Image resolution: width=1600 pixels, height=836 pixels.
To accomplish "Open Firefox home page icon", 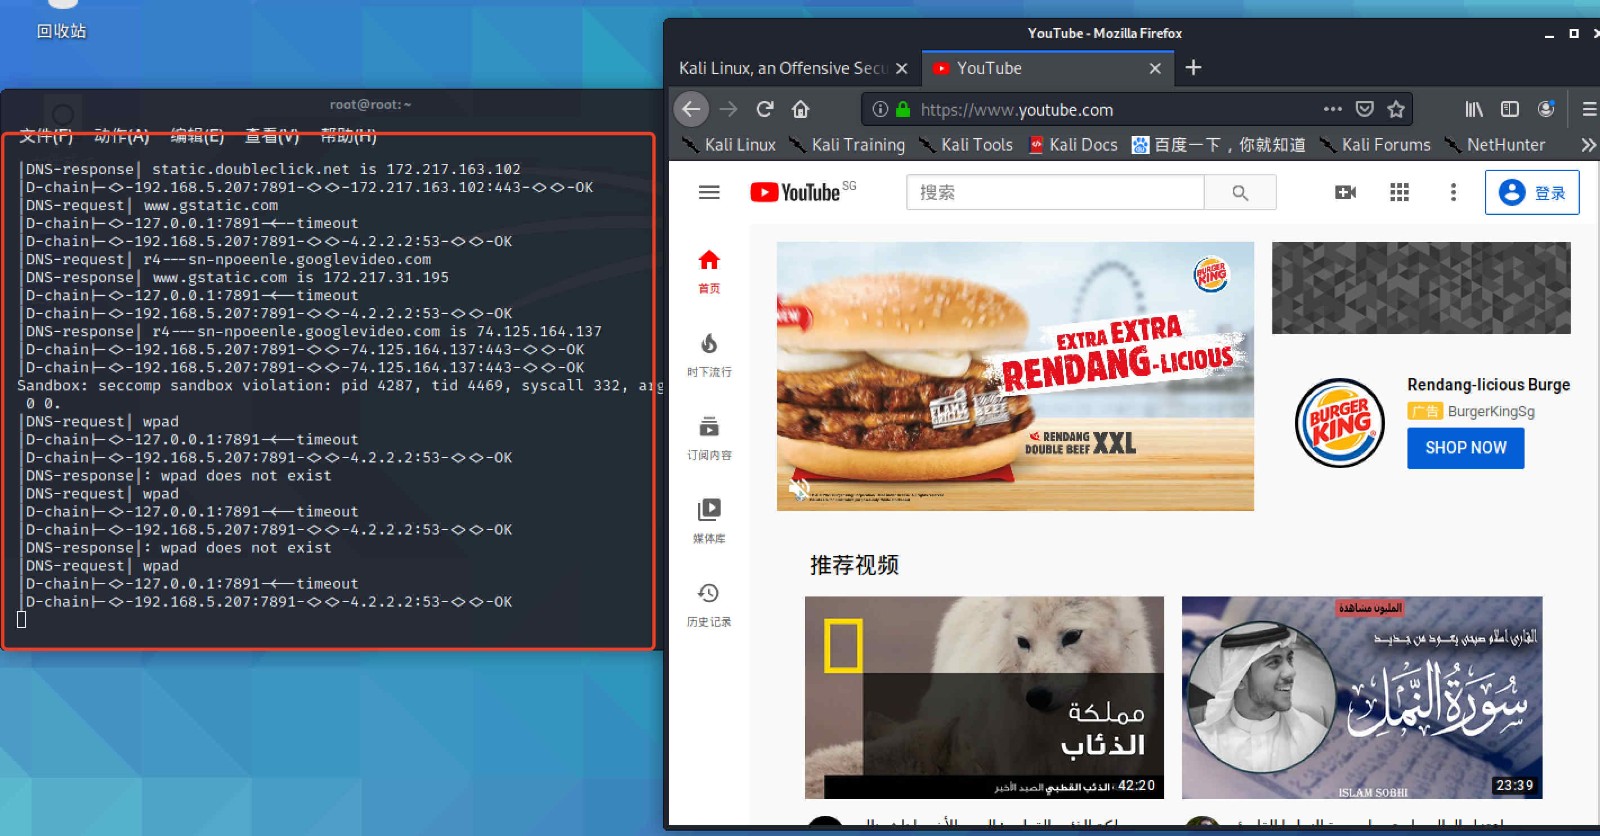I will click(x=801, y=109).
